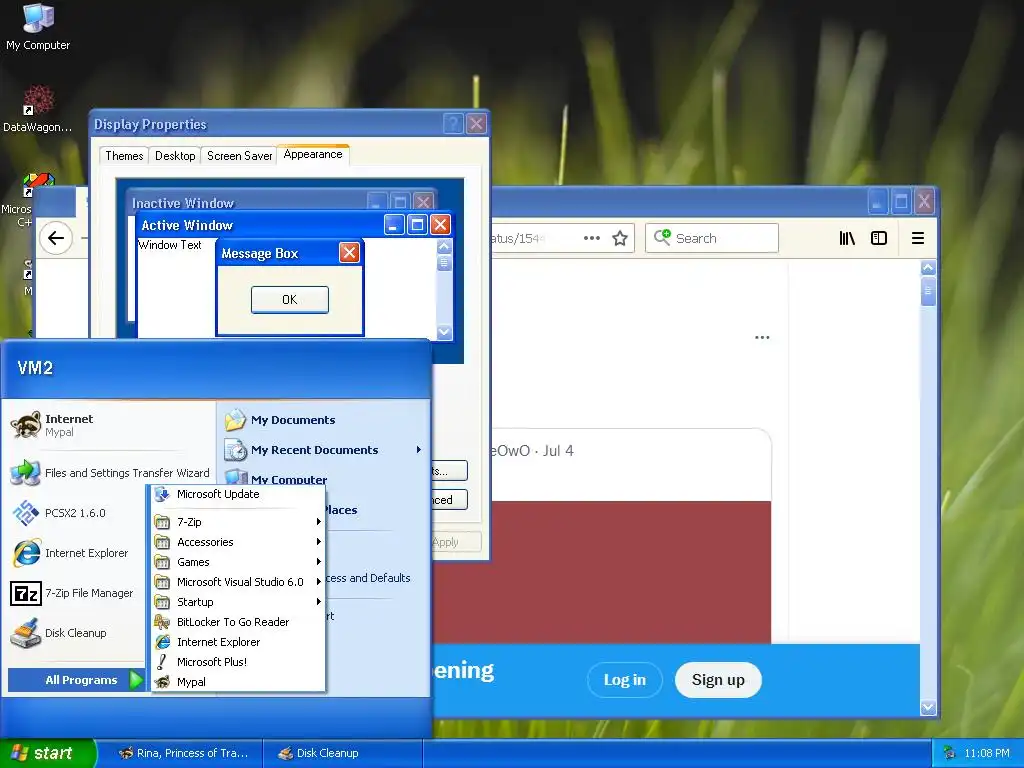Click the system tray icon beside the clock

(949, 753)
